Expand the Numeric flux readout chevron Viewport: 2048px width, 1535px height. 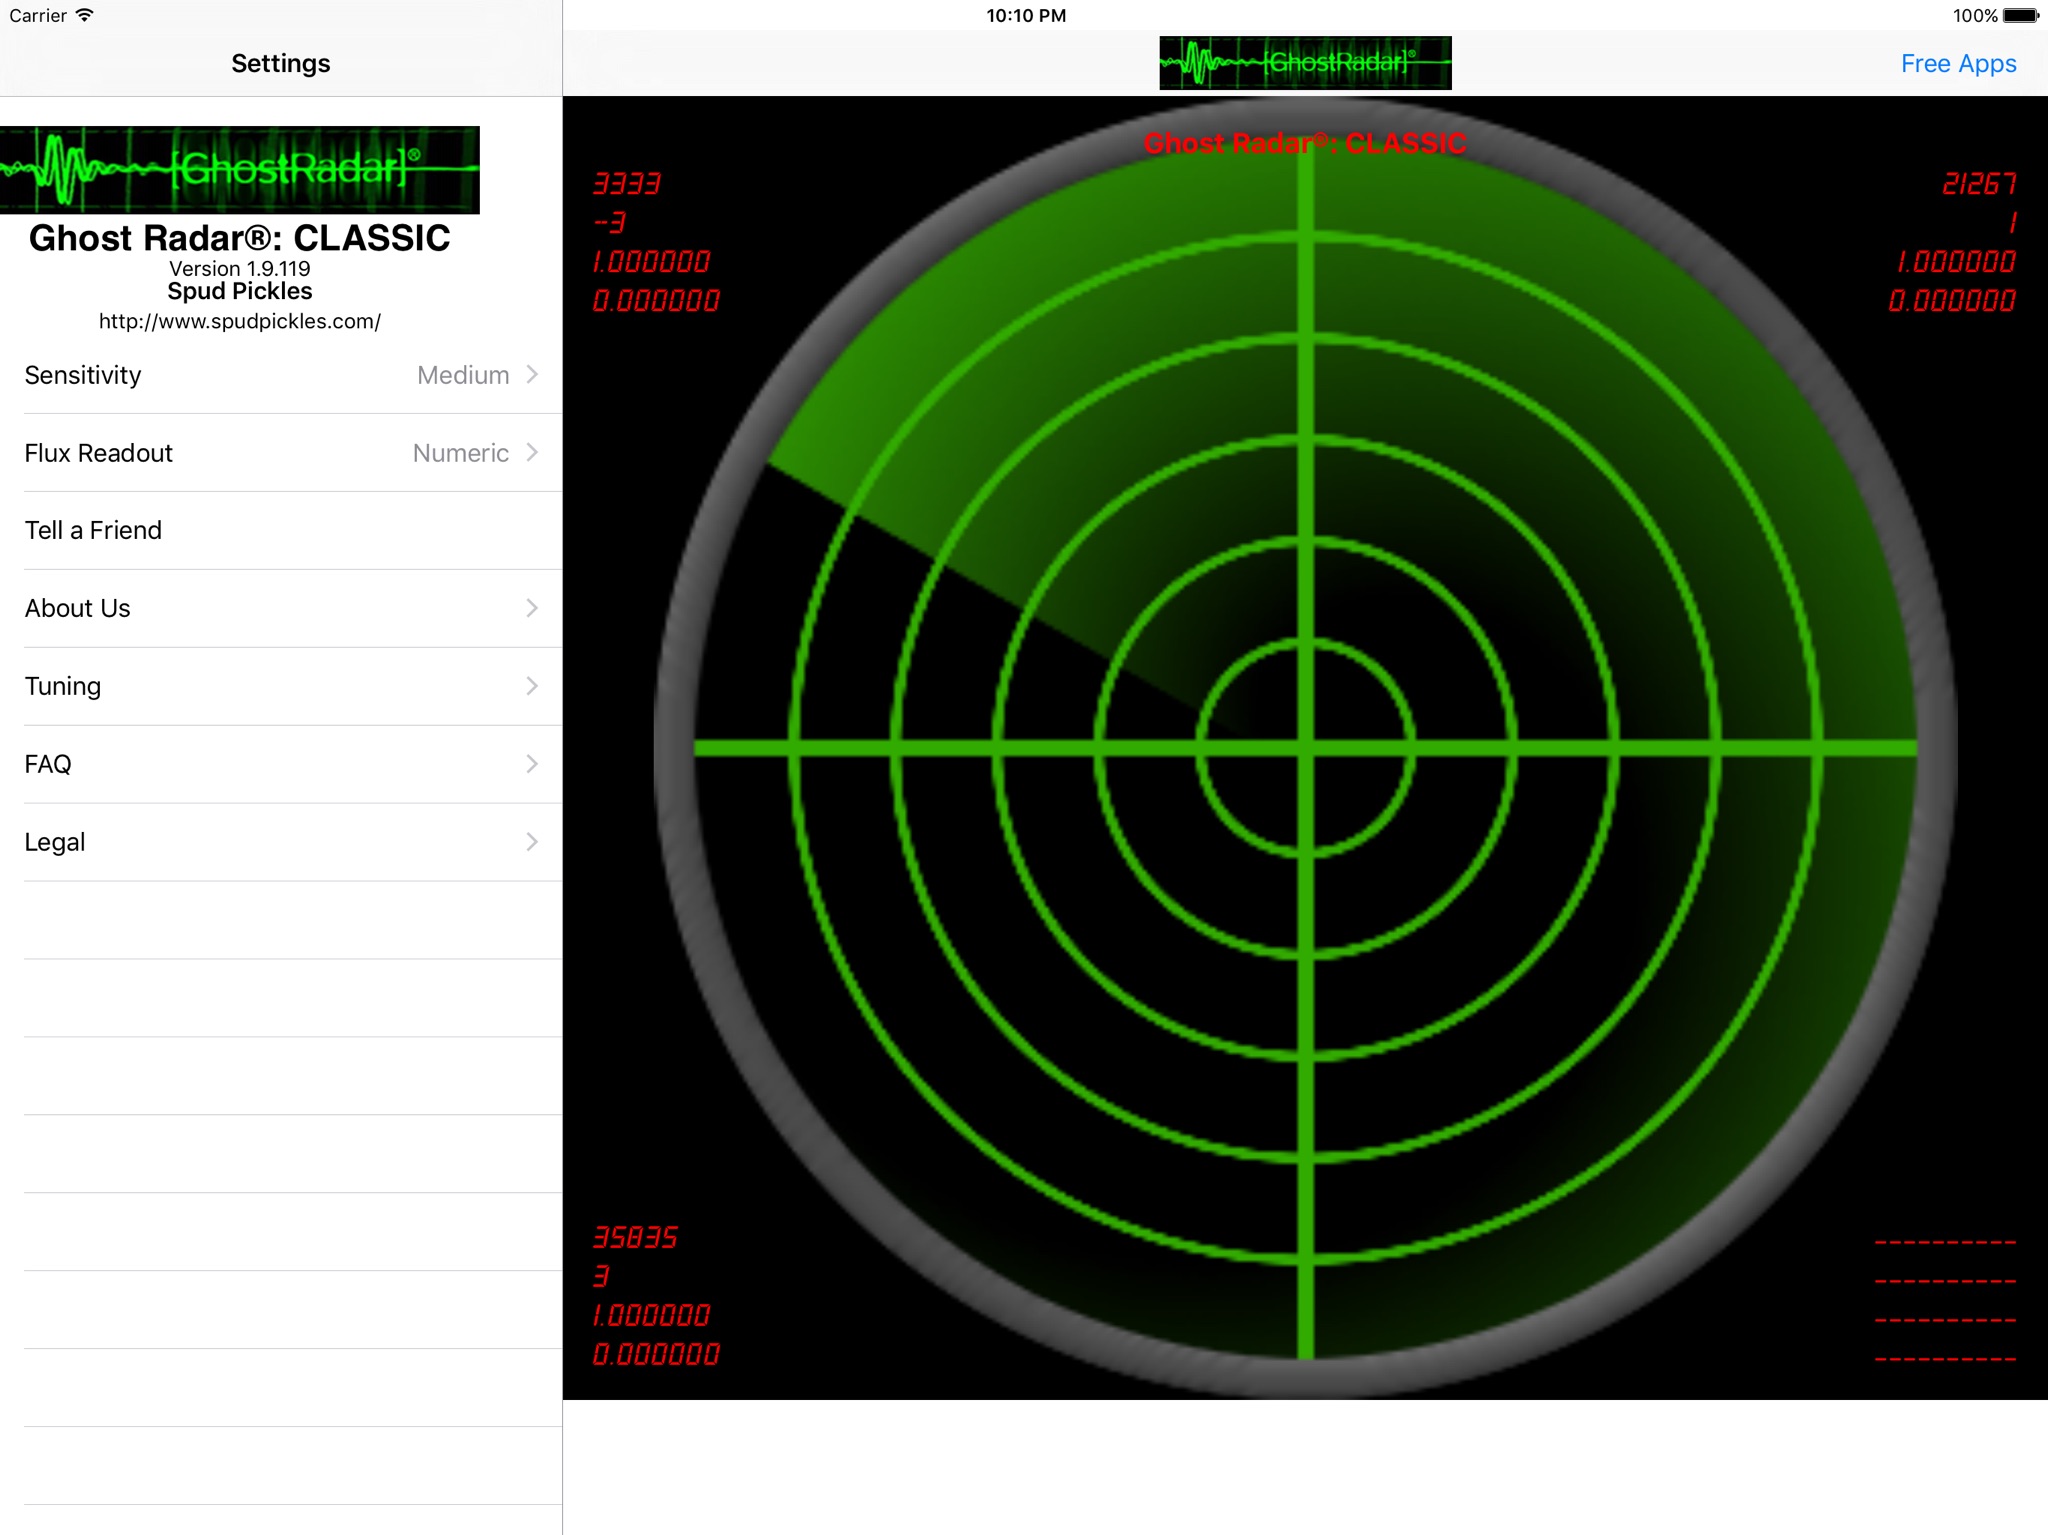(x=532, y=452)
